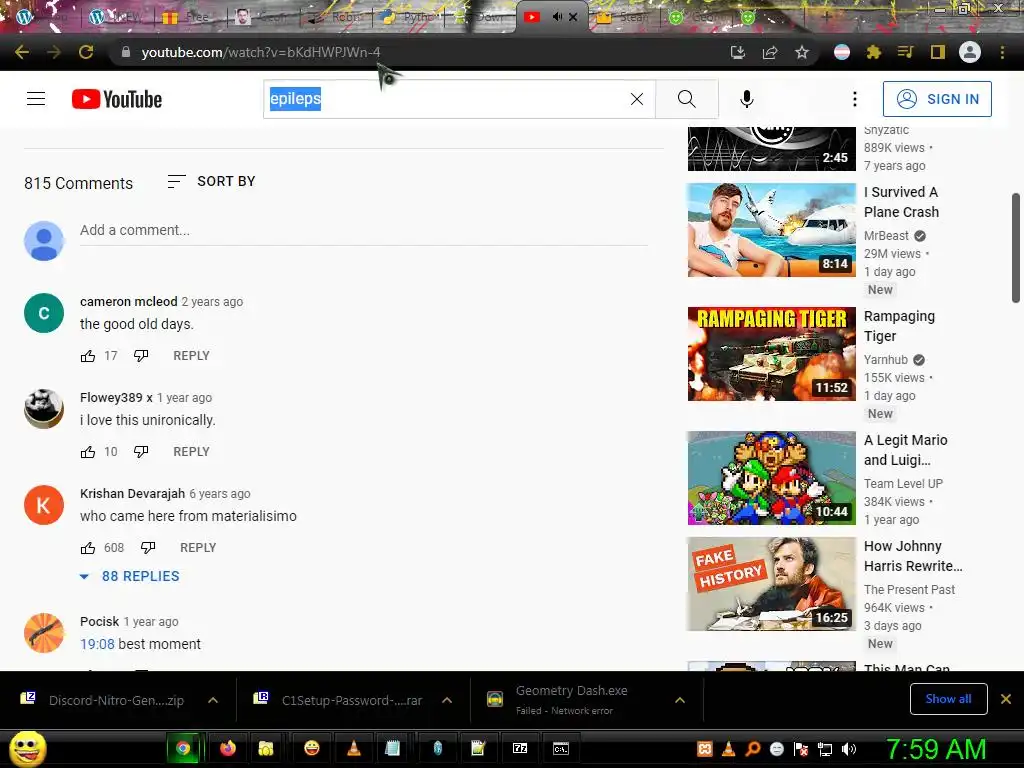1024x768 pixels.
Task: Mute the tab using the speaker icon
Action: [x=557, y=16]
